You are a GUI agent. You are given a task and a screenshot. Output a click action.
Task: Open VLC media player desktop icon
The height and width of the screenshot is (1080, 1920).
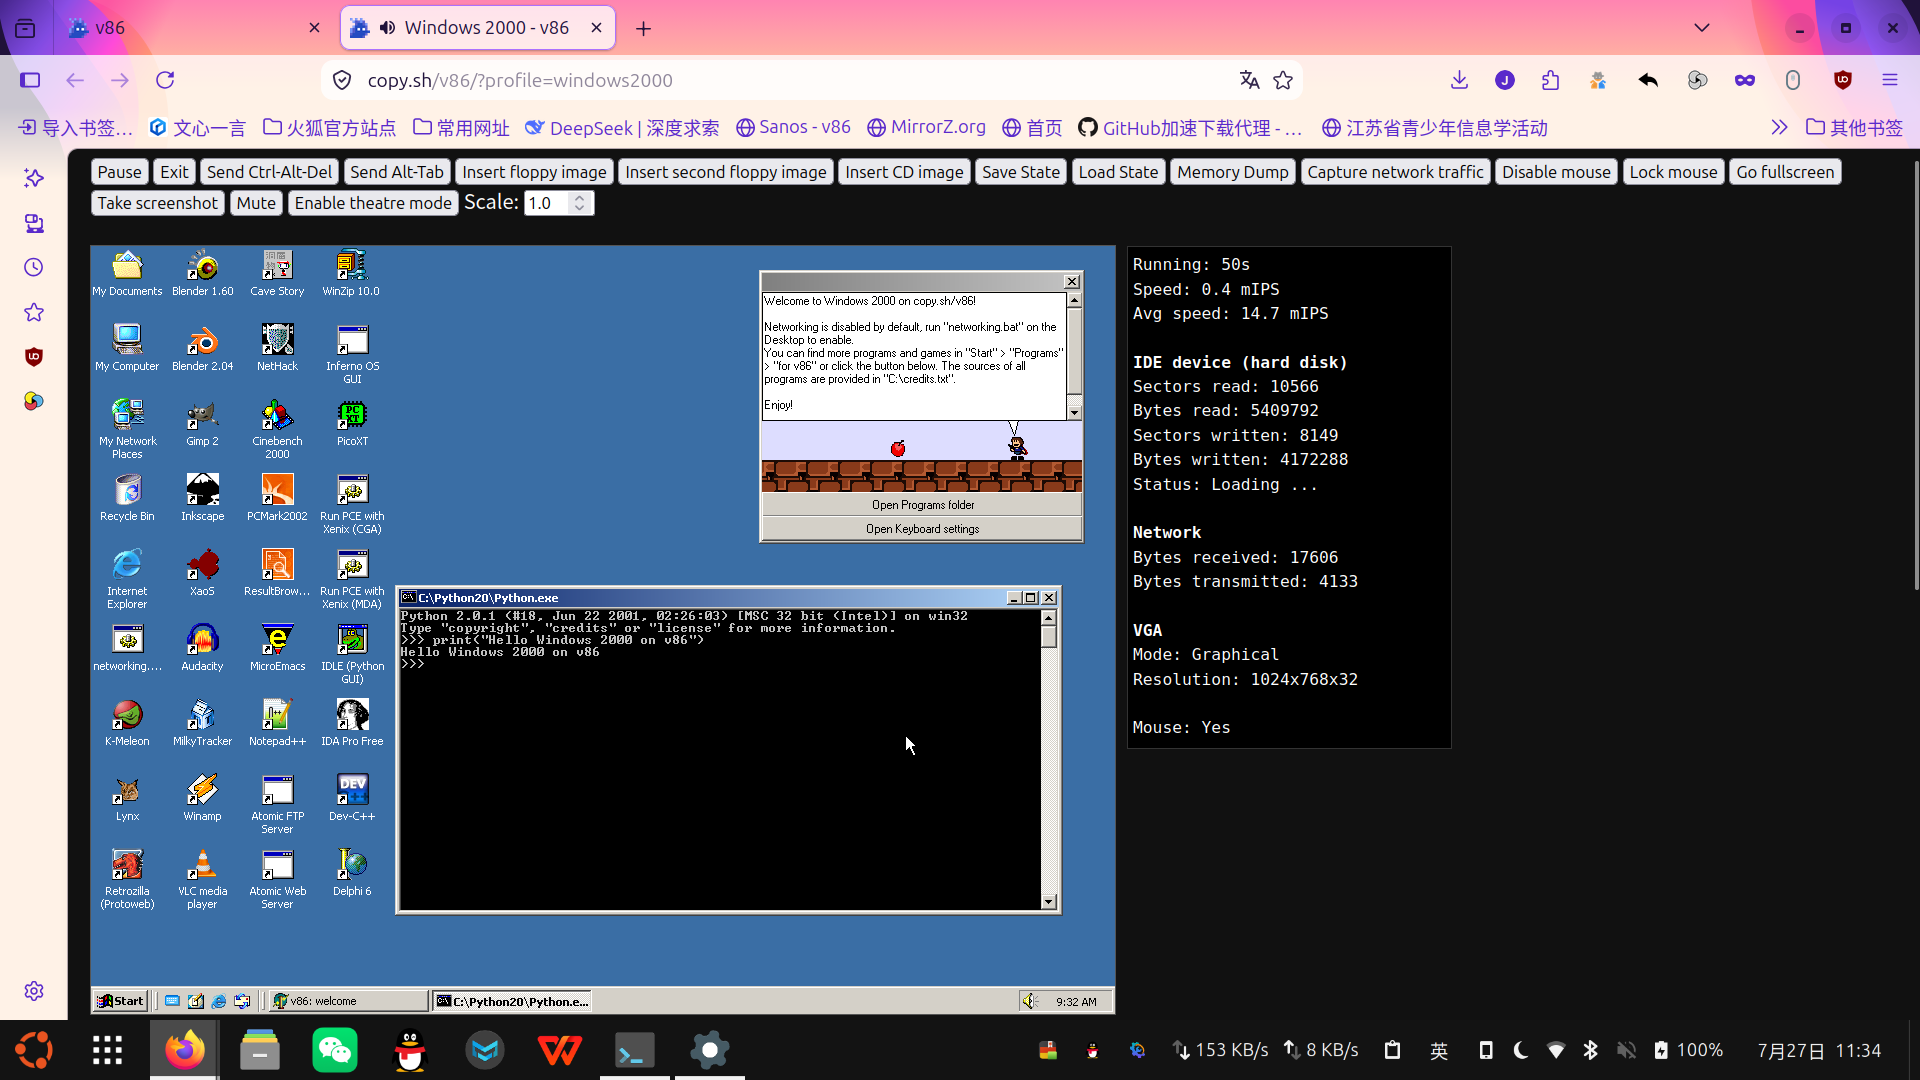202,879
